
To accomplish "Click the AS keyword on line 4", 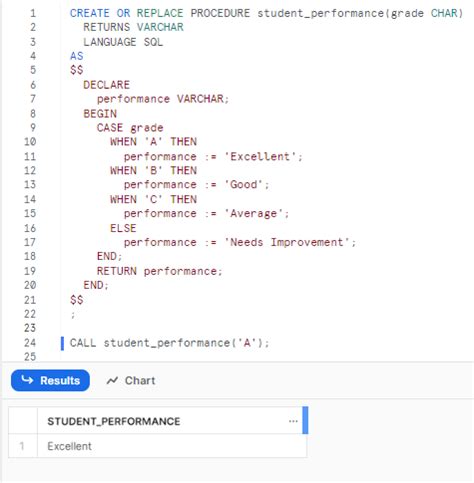I will coord(77,56).
